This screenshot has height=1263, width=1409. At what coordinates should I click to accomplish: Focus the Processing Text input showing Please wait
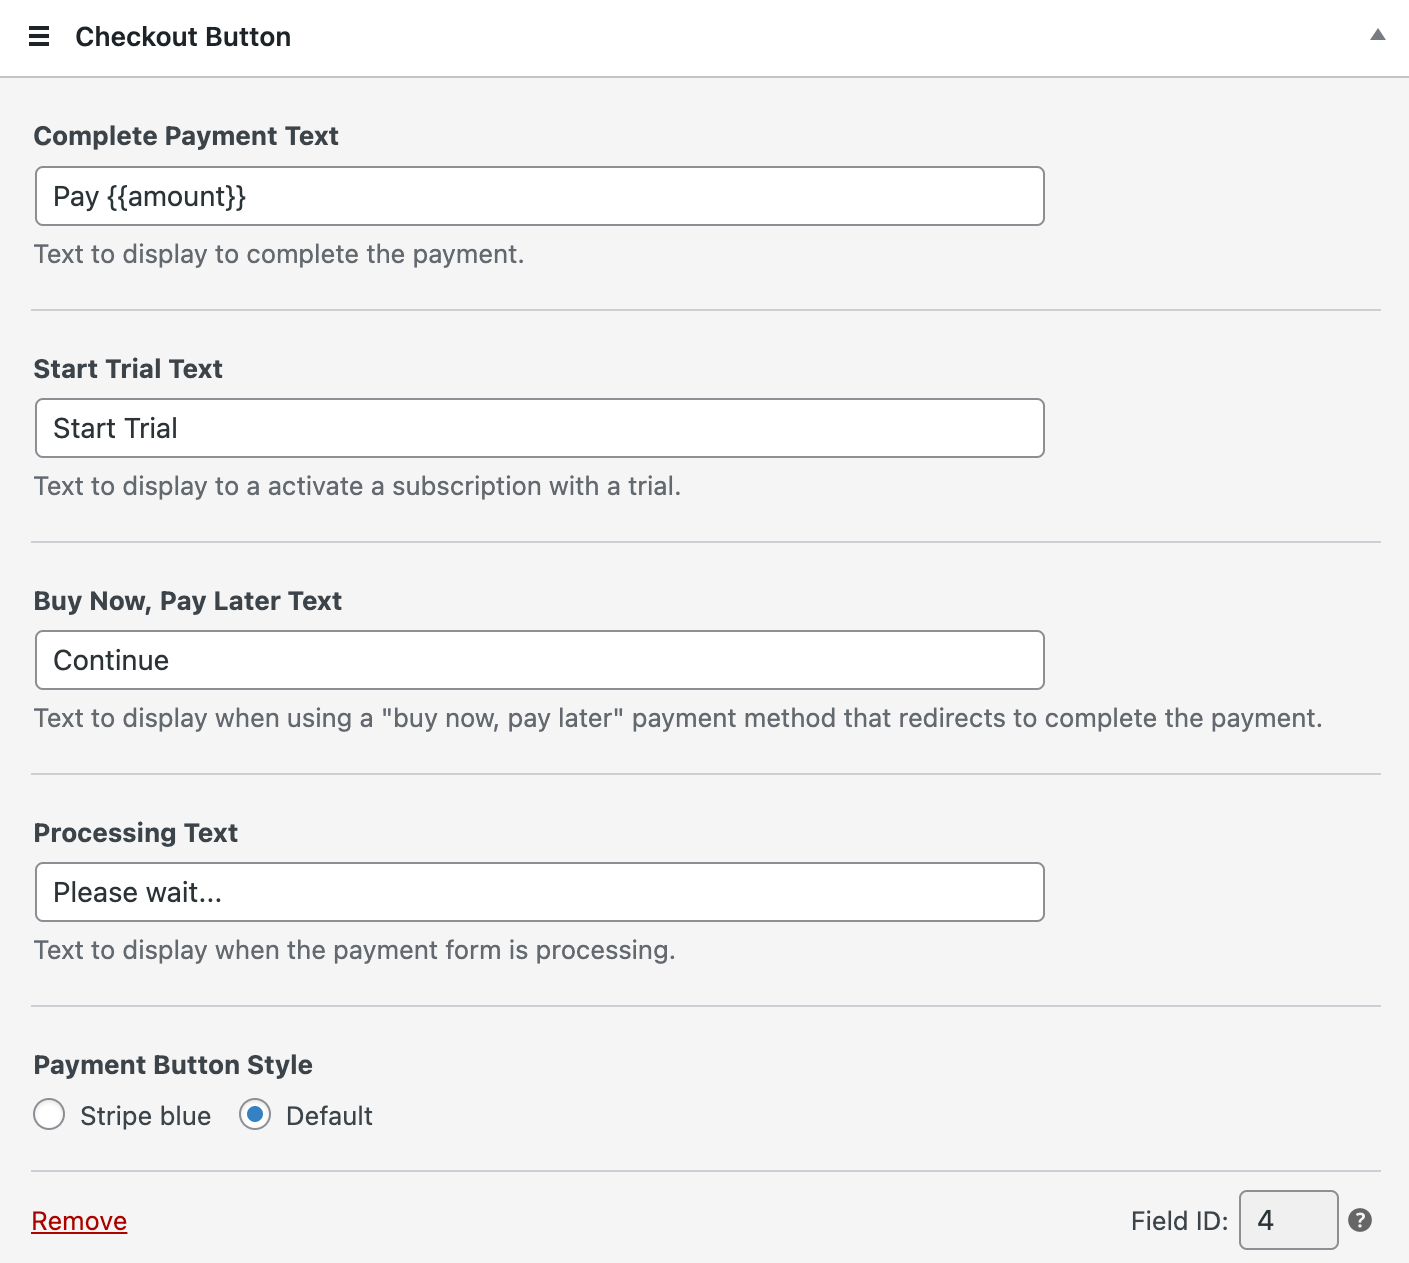click(x=540, y=891)
